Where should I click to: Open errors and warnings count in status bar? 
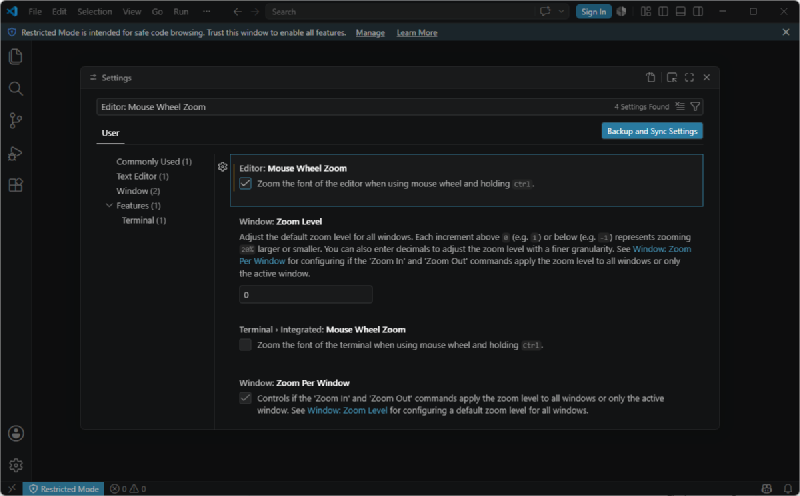[x=128, y=488]
